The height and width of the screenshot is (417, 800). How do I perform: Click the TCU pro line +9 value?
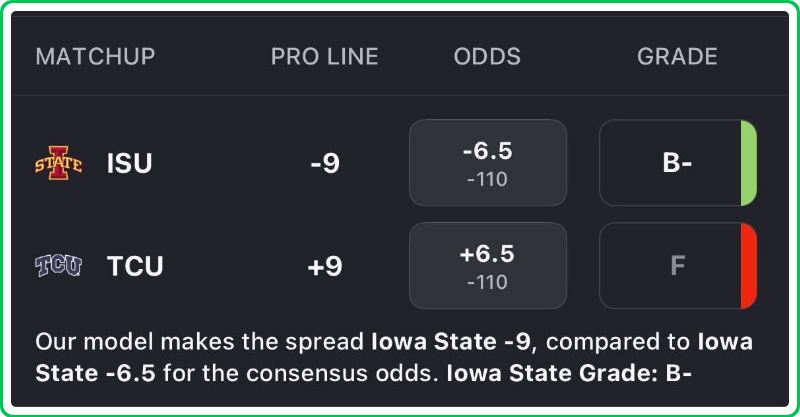tap(324, 266)
